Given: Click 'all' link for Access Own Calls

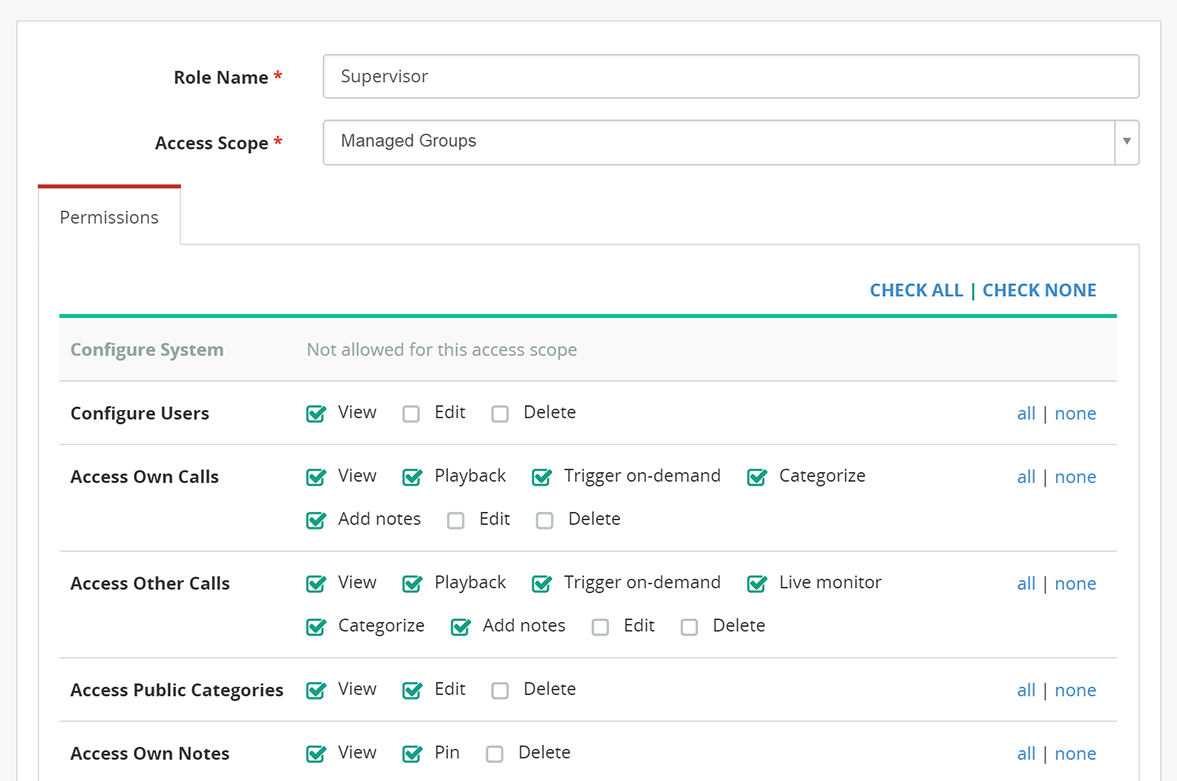Looking at the screenshot, I should click(1026, 477).
